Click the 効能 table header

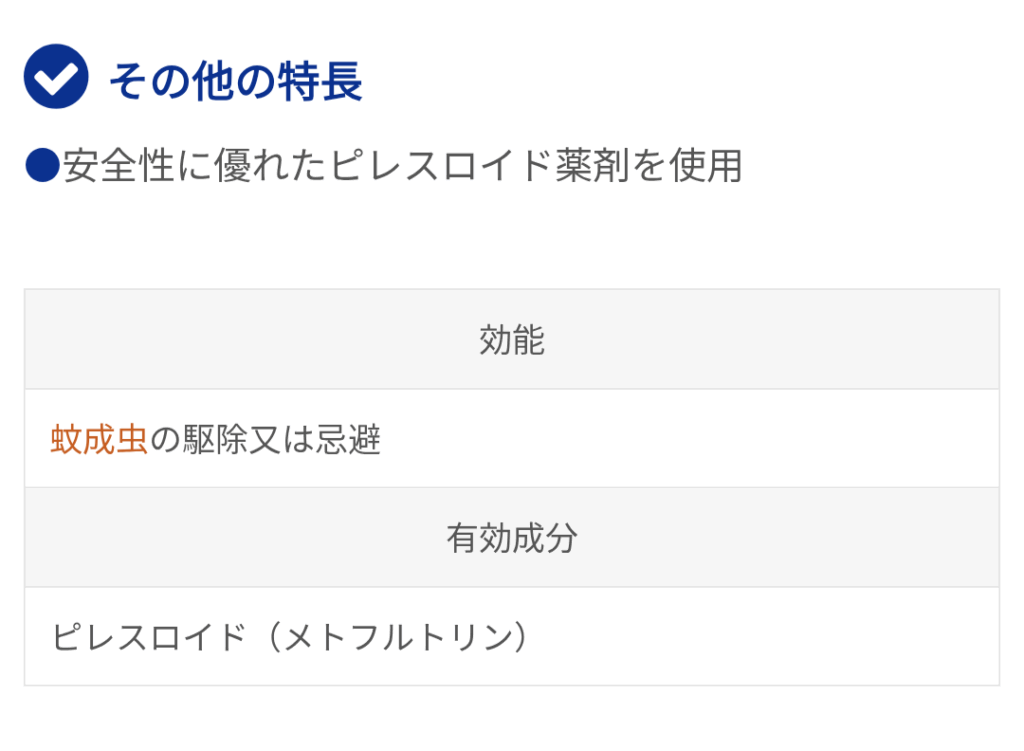point(512,340)
